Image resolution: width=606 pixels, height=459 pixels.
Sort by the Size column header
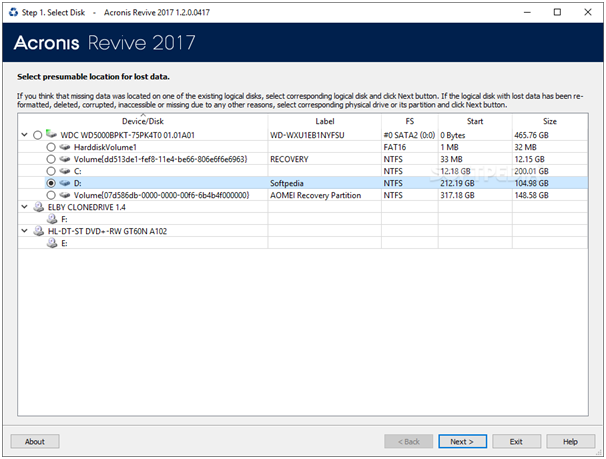click(x=550, y=121)
